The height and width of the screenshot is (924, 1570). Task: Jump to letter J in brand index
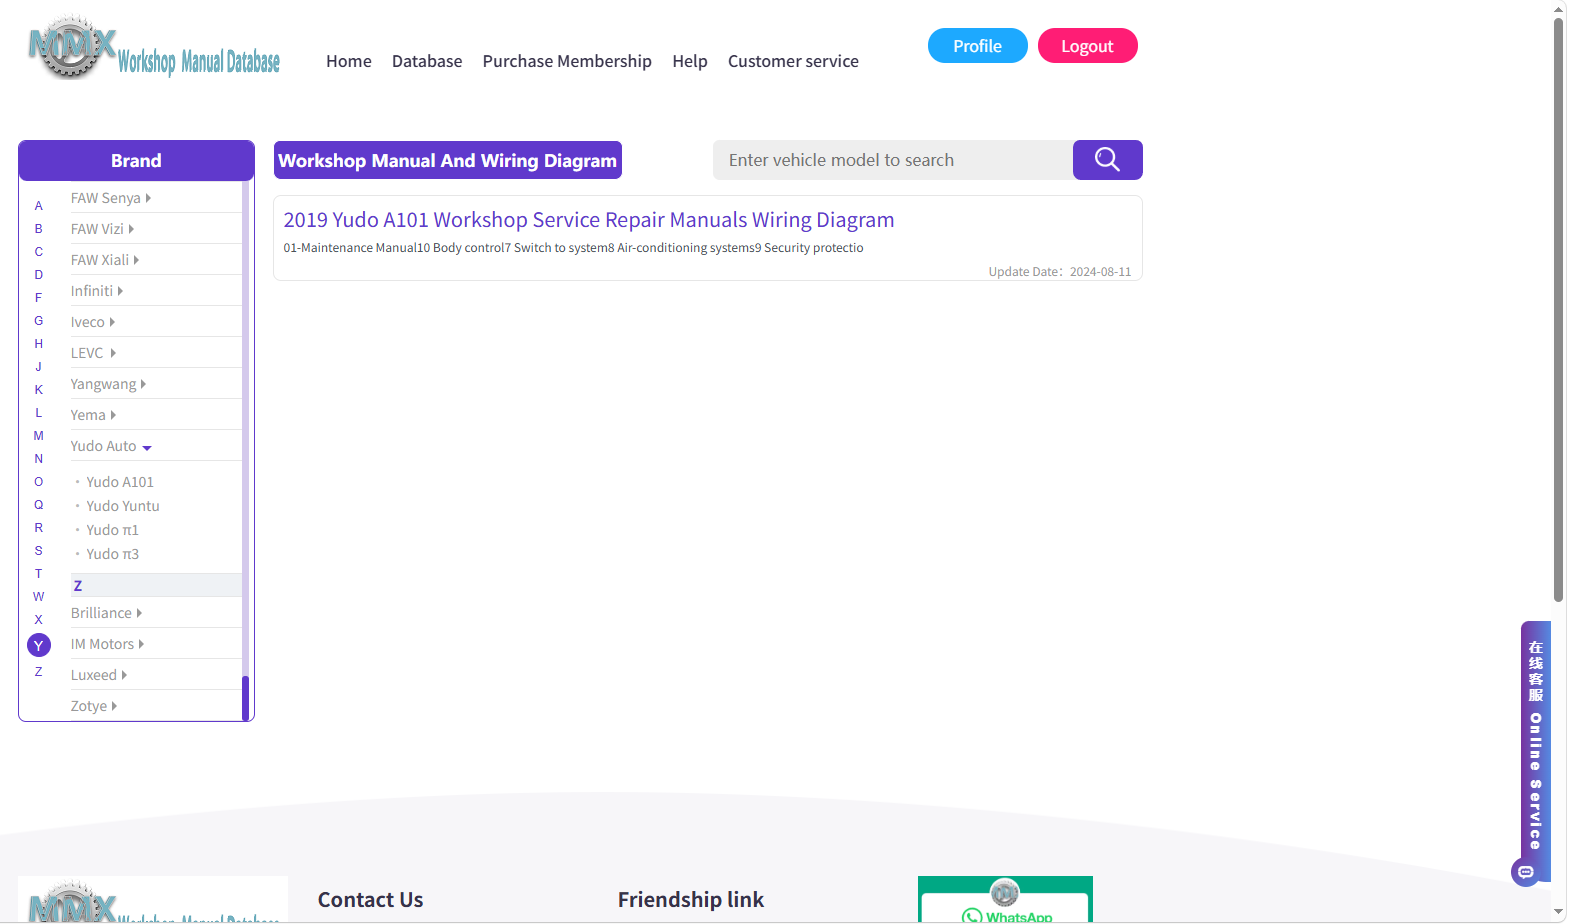click(x=39, y=367)
